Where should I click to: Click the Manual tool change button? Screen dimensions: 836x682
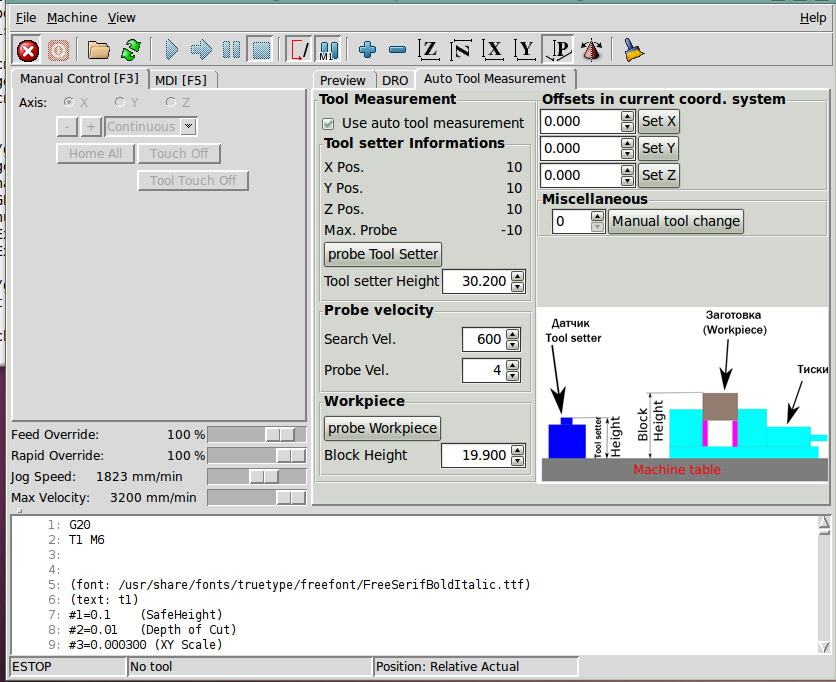677,221
